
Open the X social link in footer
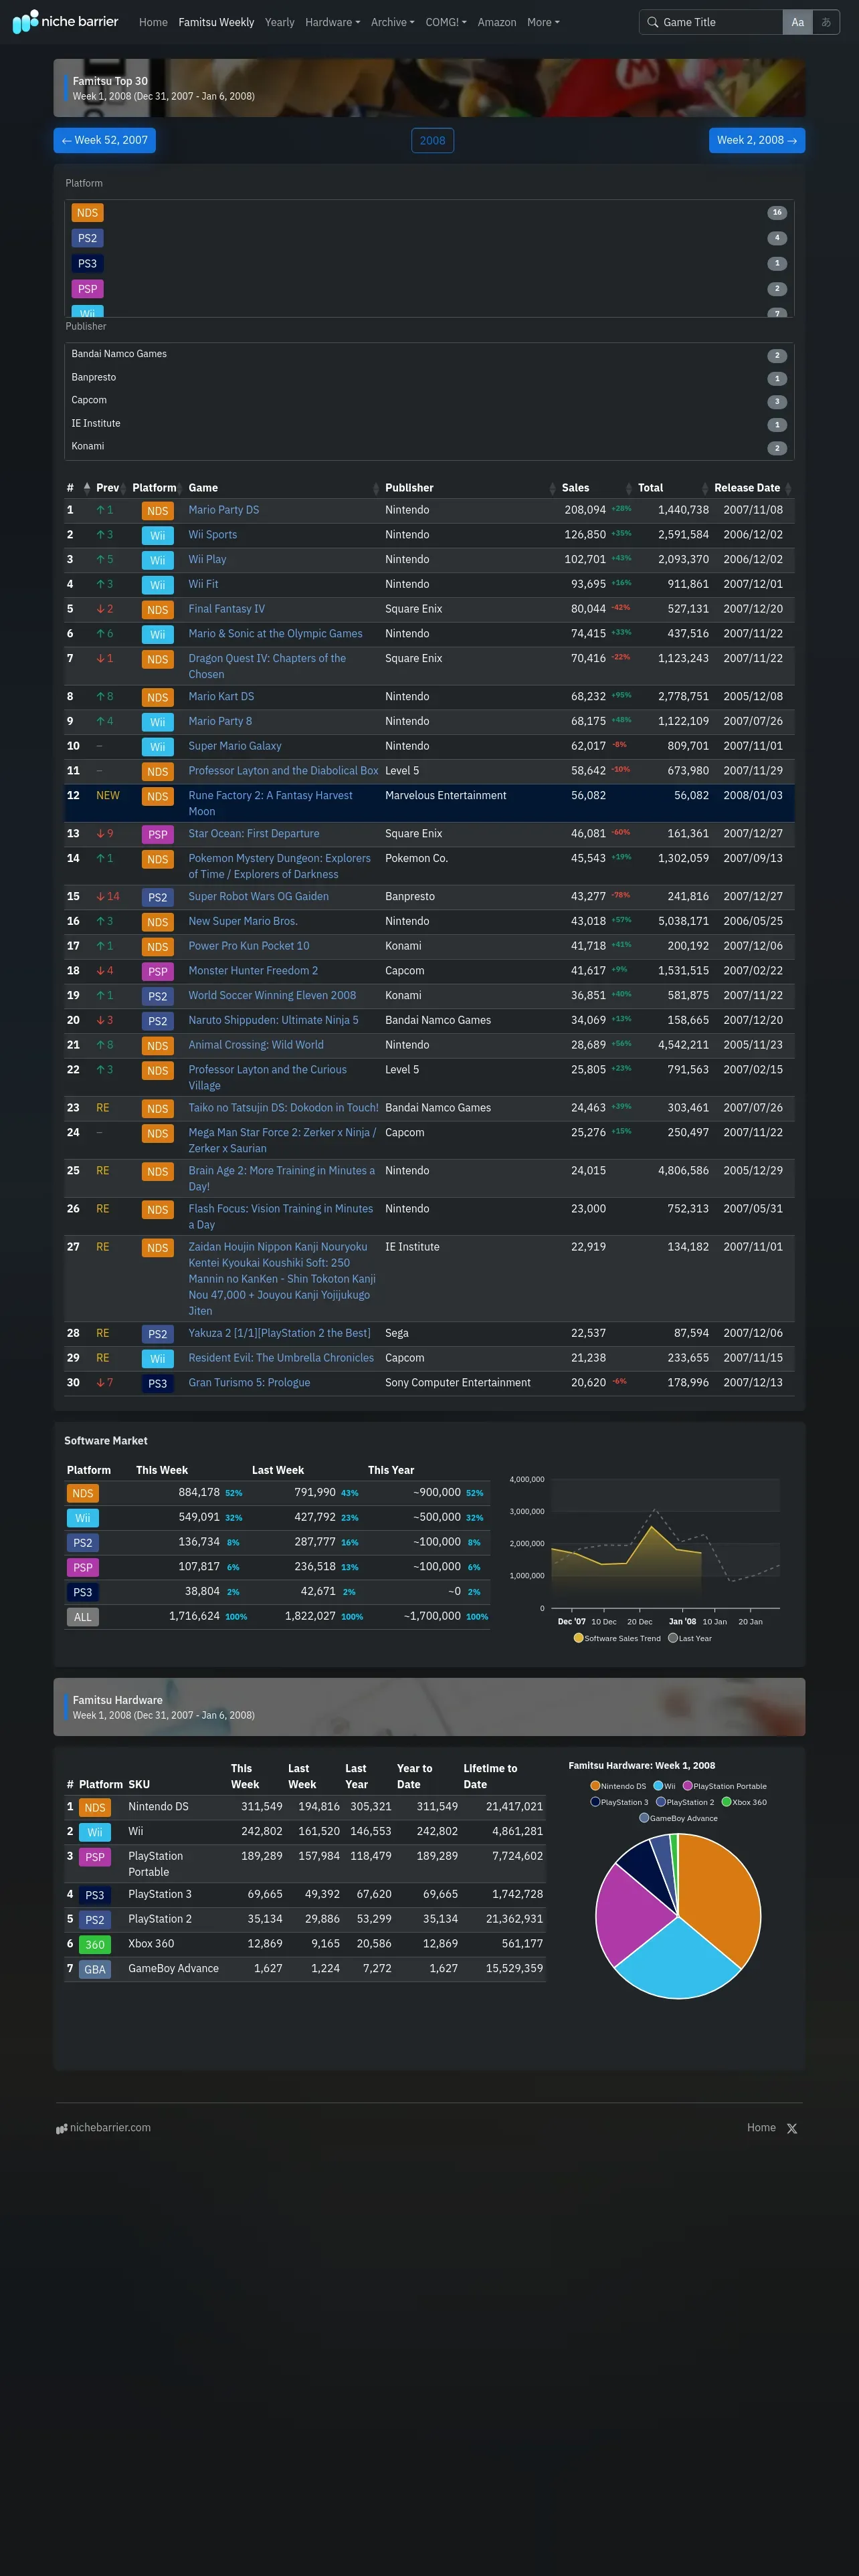[x=792, y=2128]
